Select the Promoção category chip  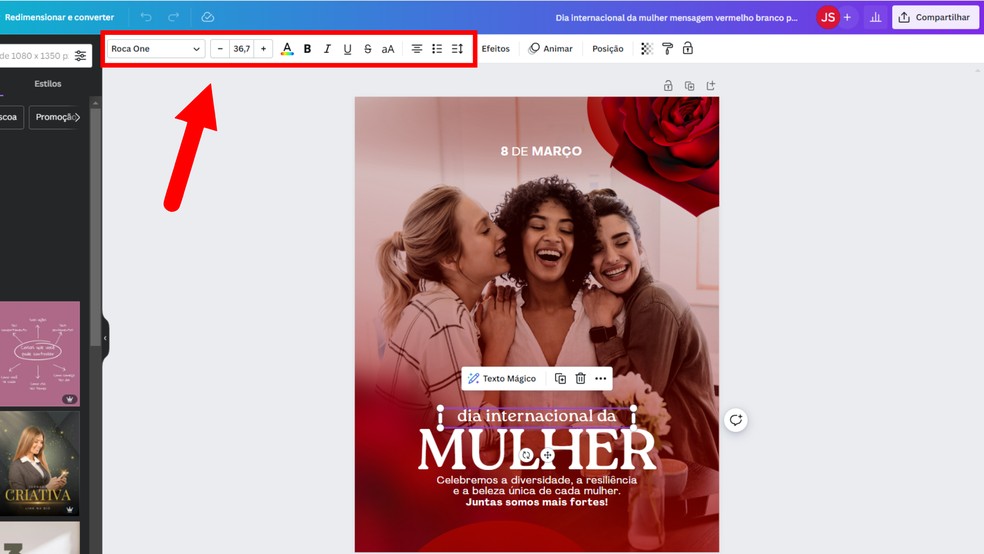coord(56,117)
